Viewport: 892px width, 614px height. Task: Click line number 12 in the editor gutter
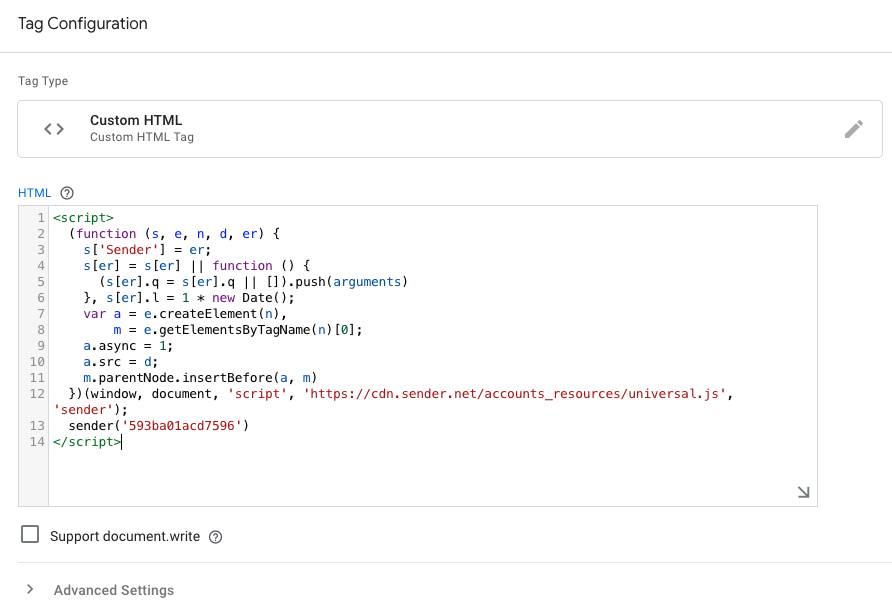click(36, 394)
